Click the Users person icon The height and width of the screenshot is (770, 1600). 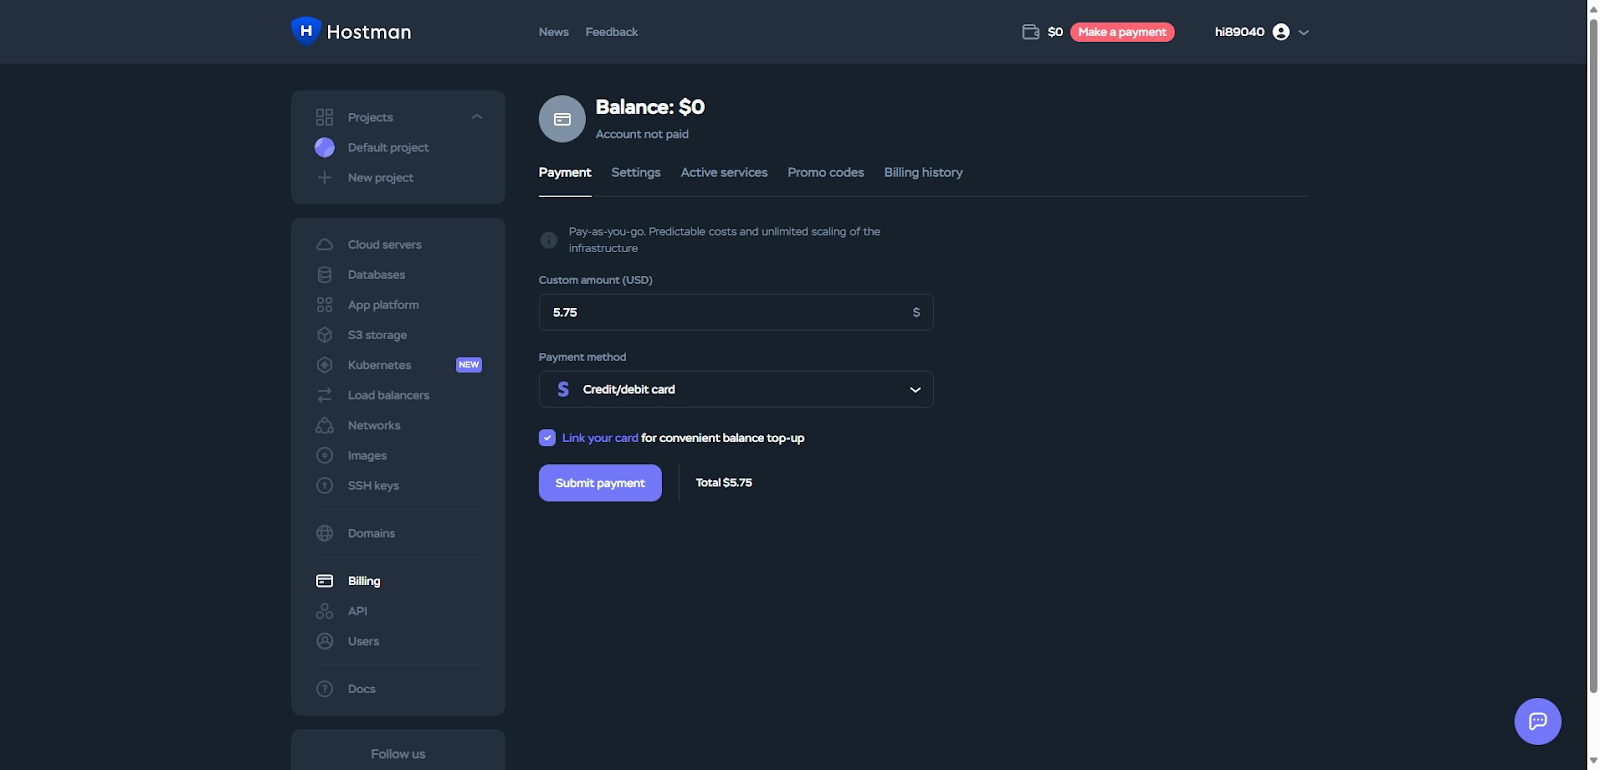(324, 641)
